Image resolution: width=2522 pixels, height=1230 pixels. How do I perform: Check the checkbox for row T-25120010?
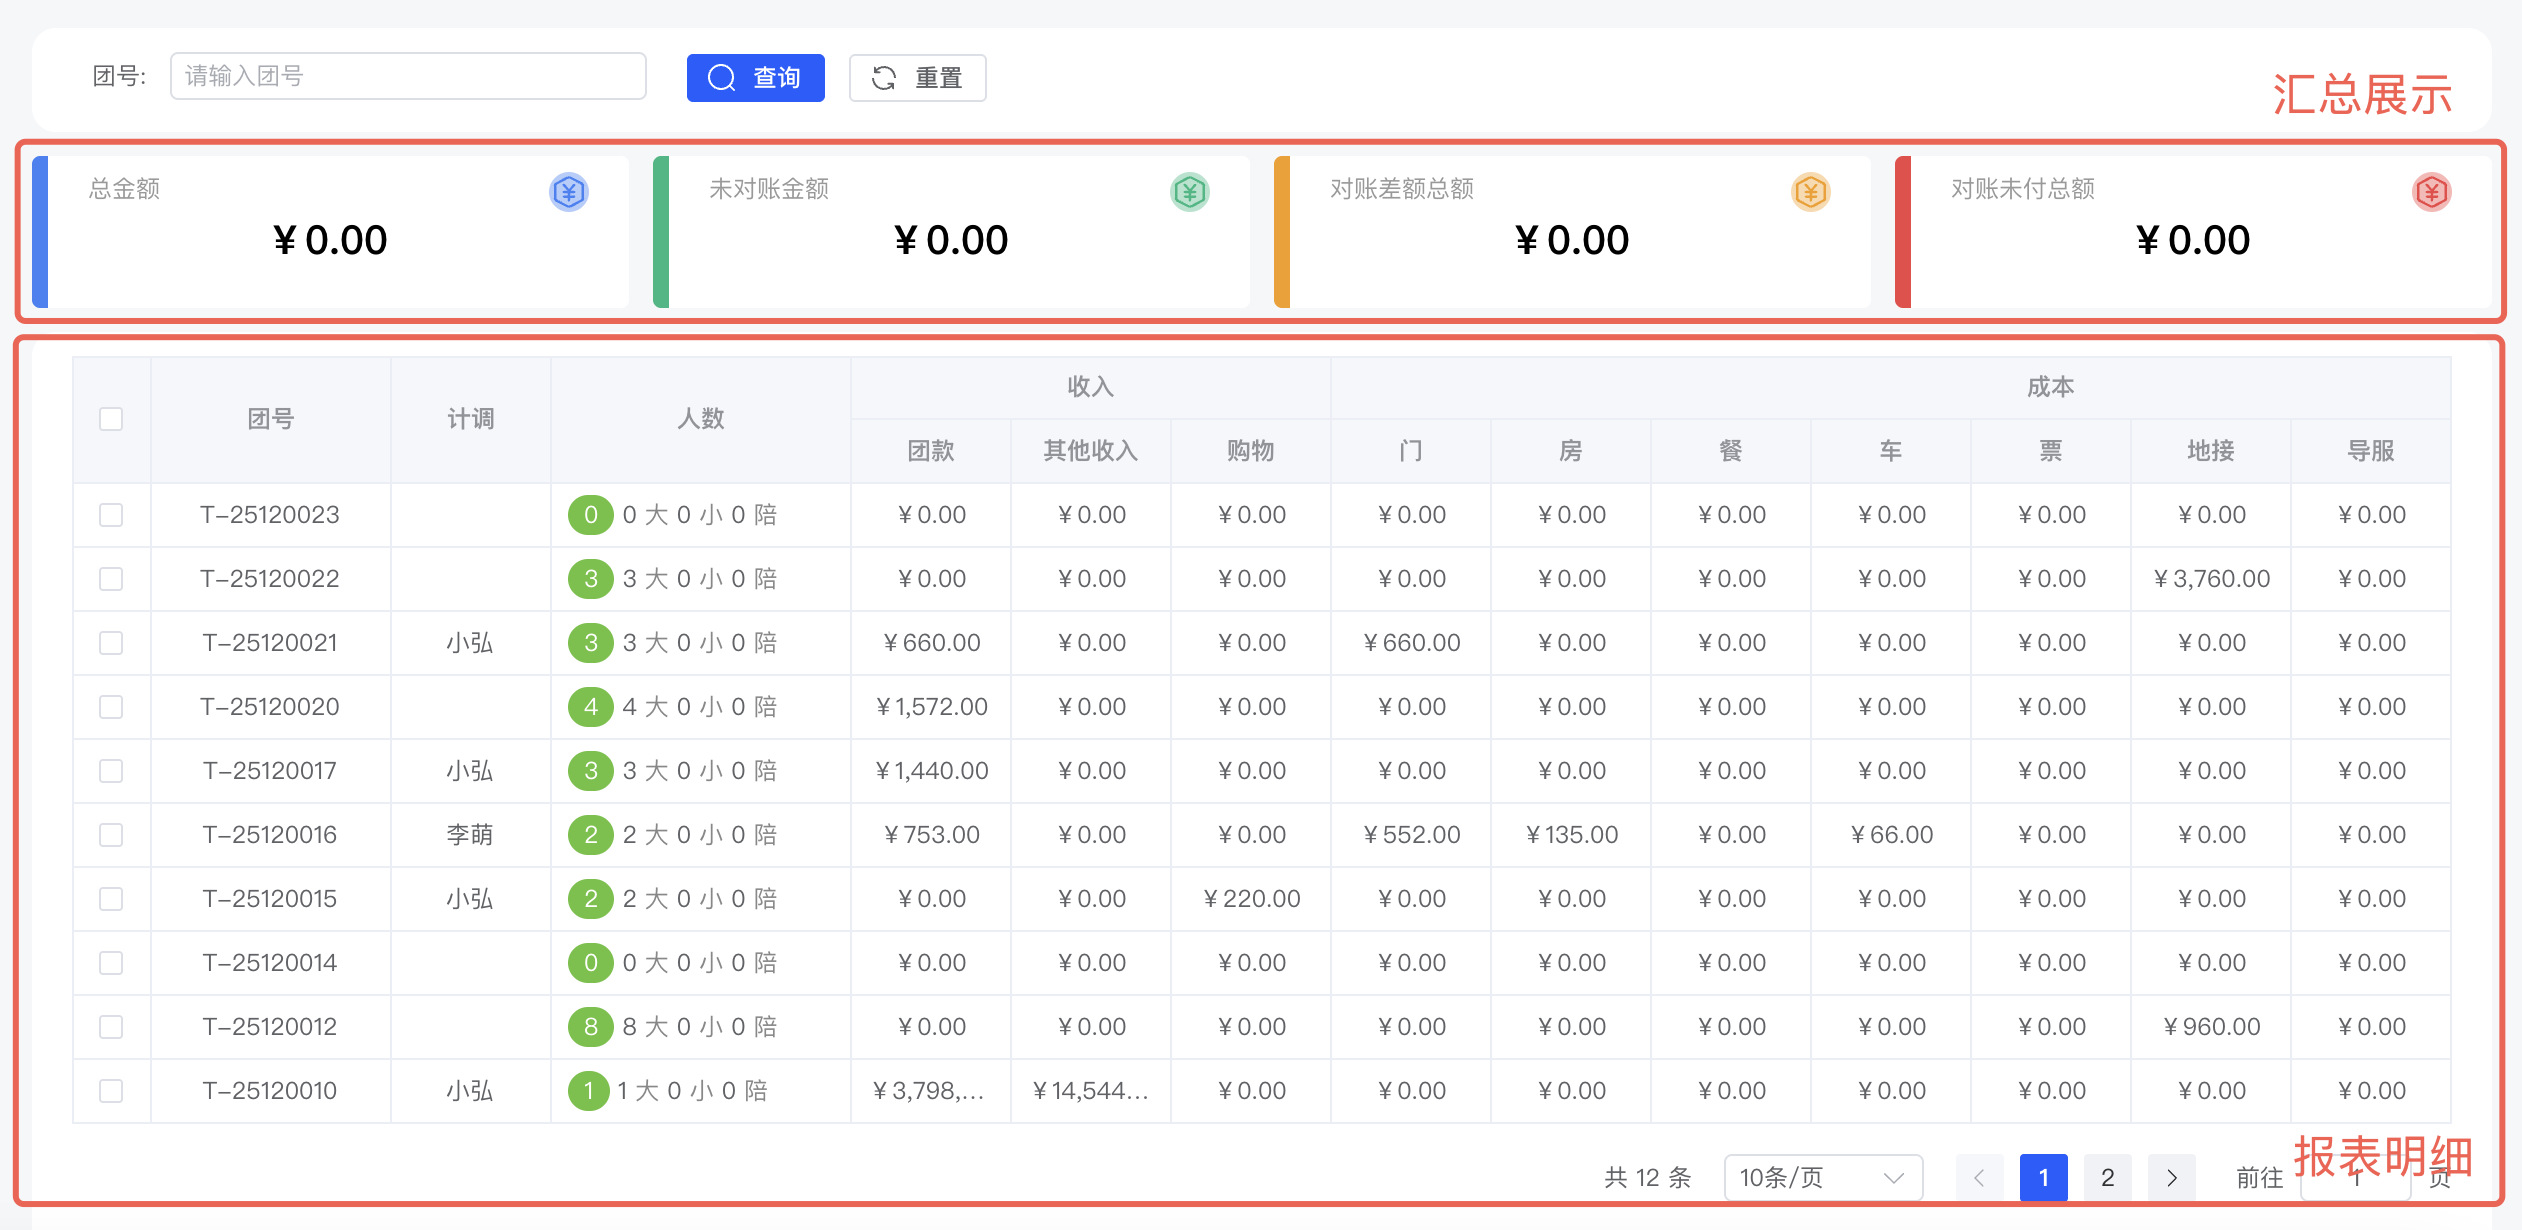(x=110, y=1090)
